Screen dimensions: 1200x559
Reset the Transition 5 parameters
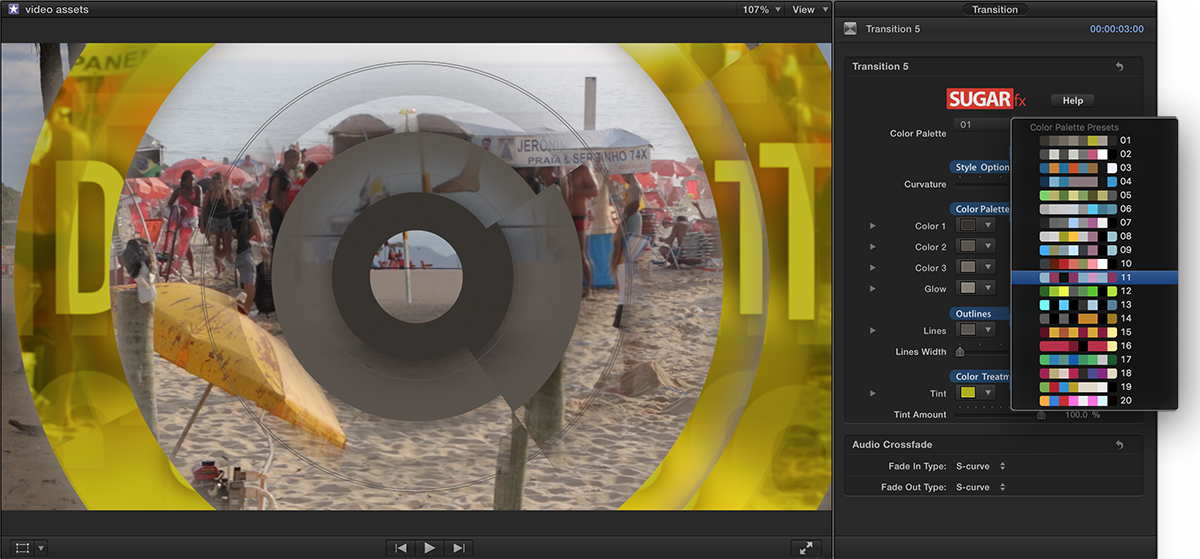coord(1119,66)
